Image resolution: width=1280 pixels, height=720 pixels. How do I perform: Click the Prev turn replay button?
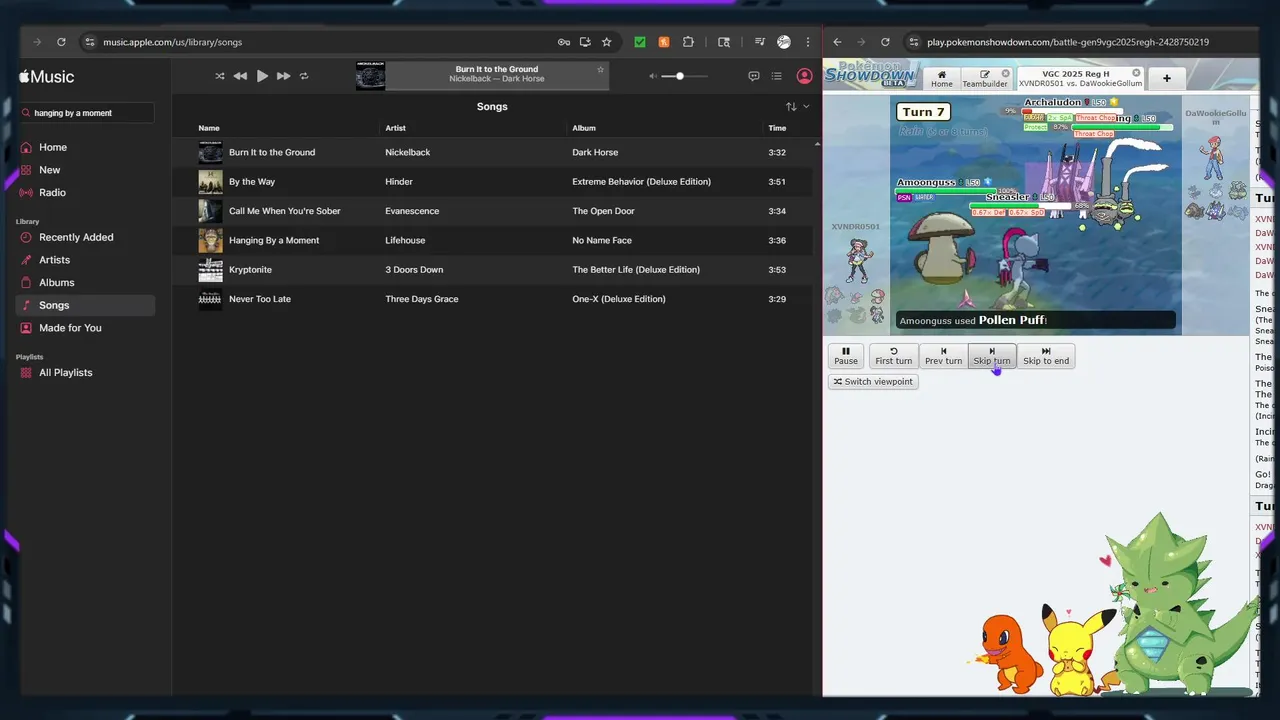pos(943,356)
